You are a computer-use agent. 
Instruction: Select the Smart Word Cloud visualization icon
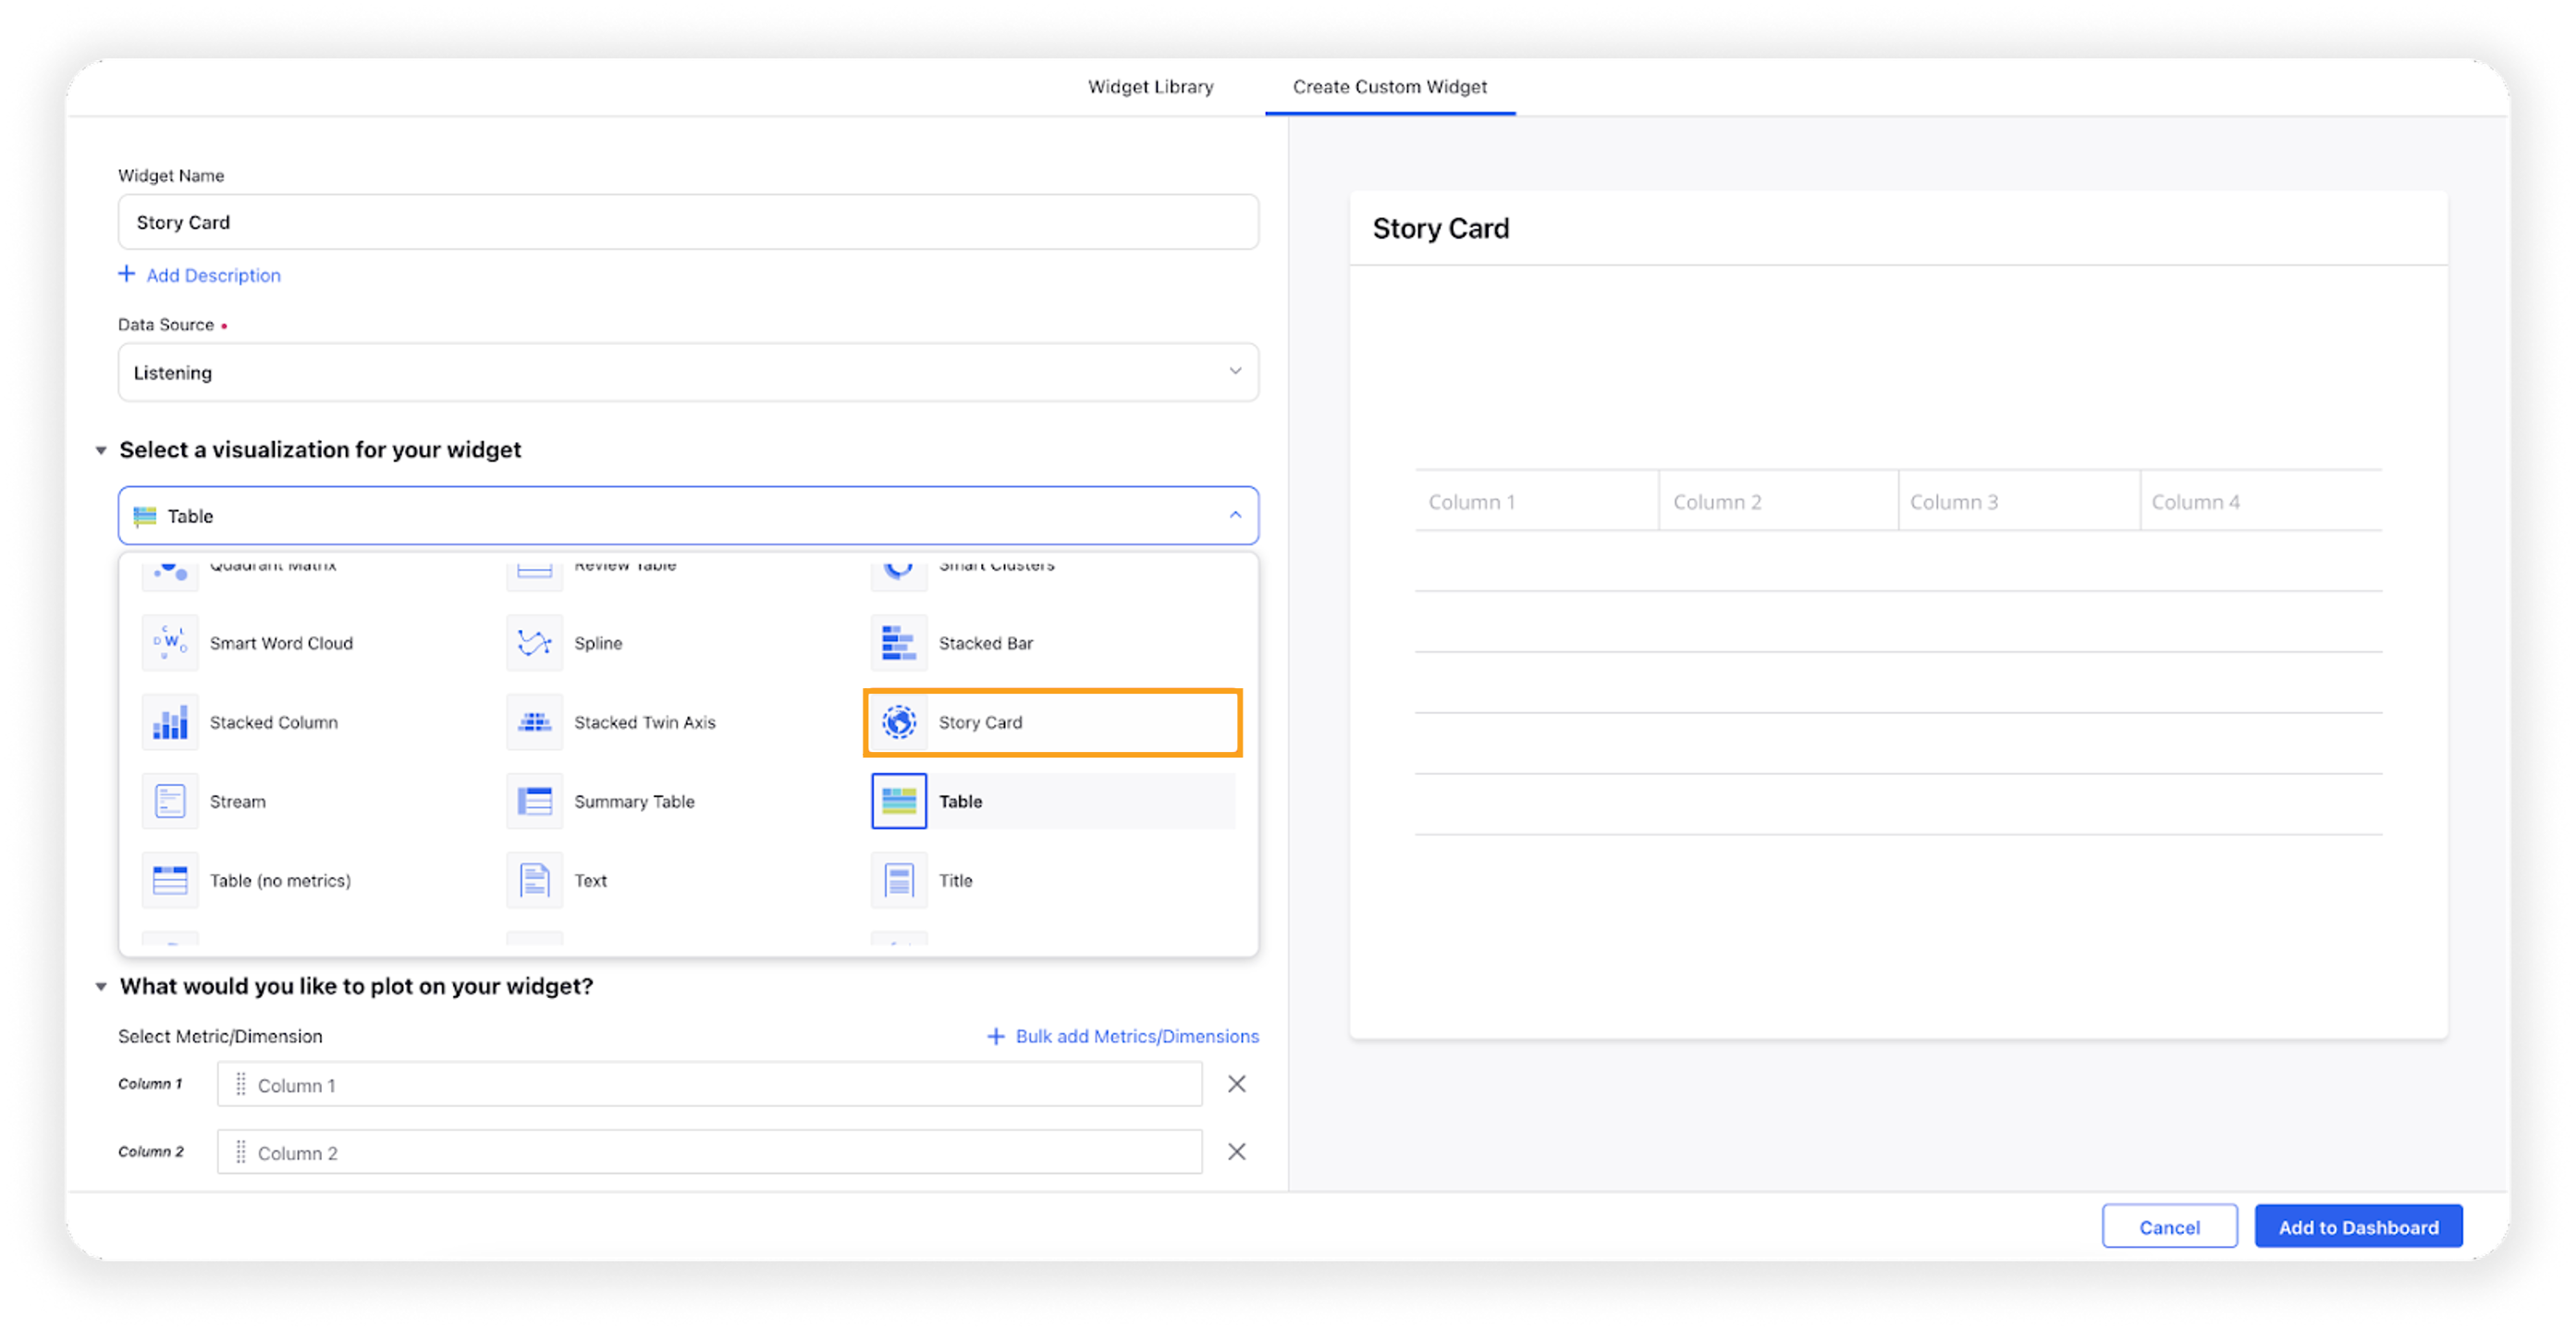pos(170,643)
